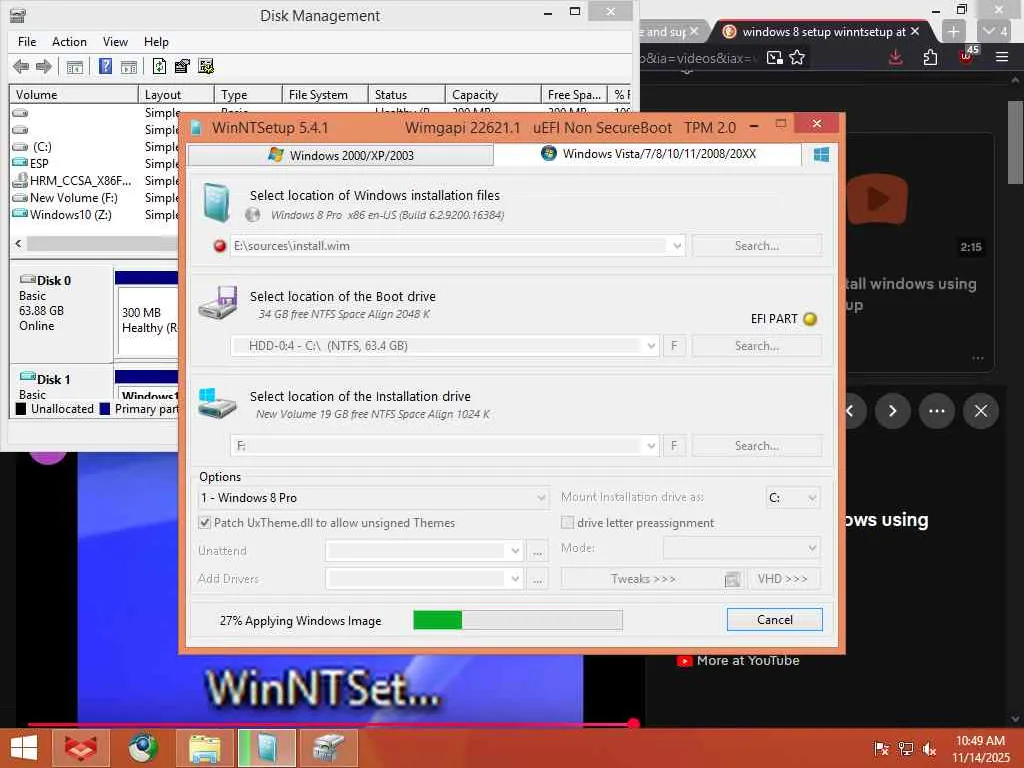Click the Properties icon in Disk Management toolbar
Viewport: 1024px width, 768px height.
tap(182, 66)
